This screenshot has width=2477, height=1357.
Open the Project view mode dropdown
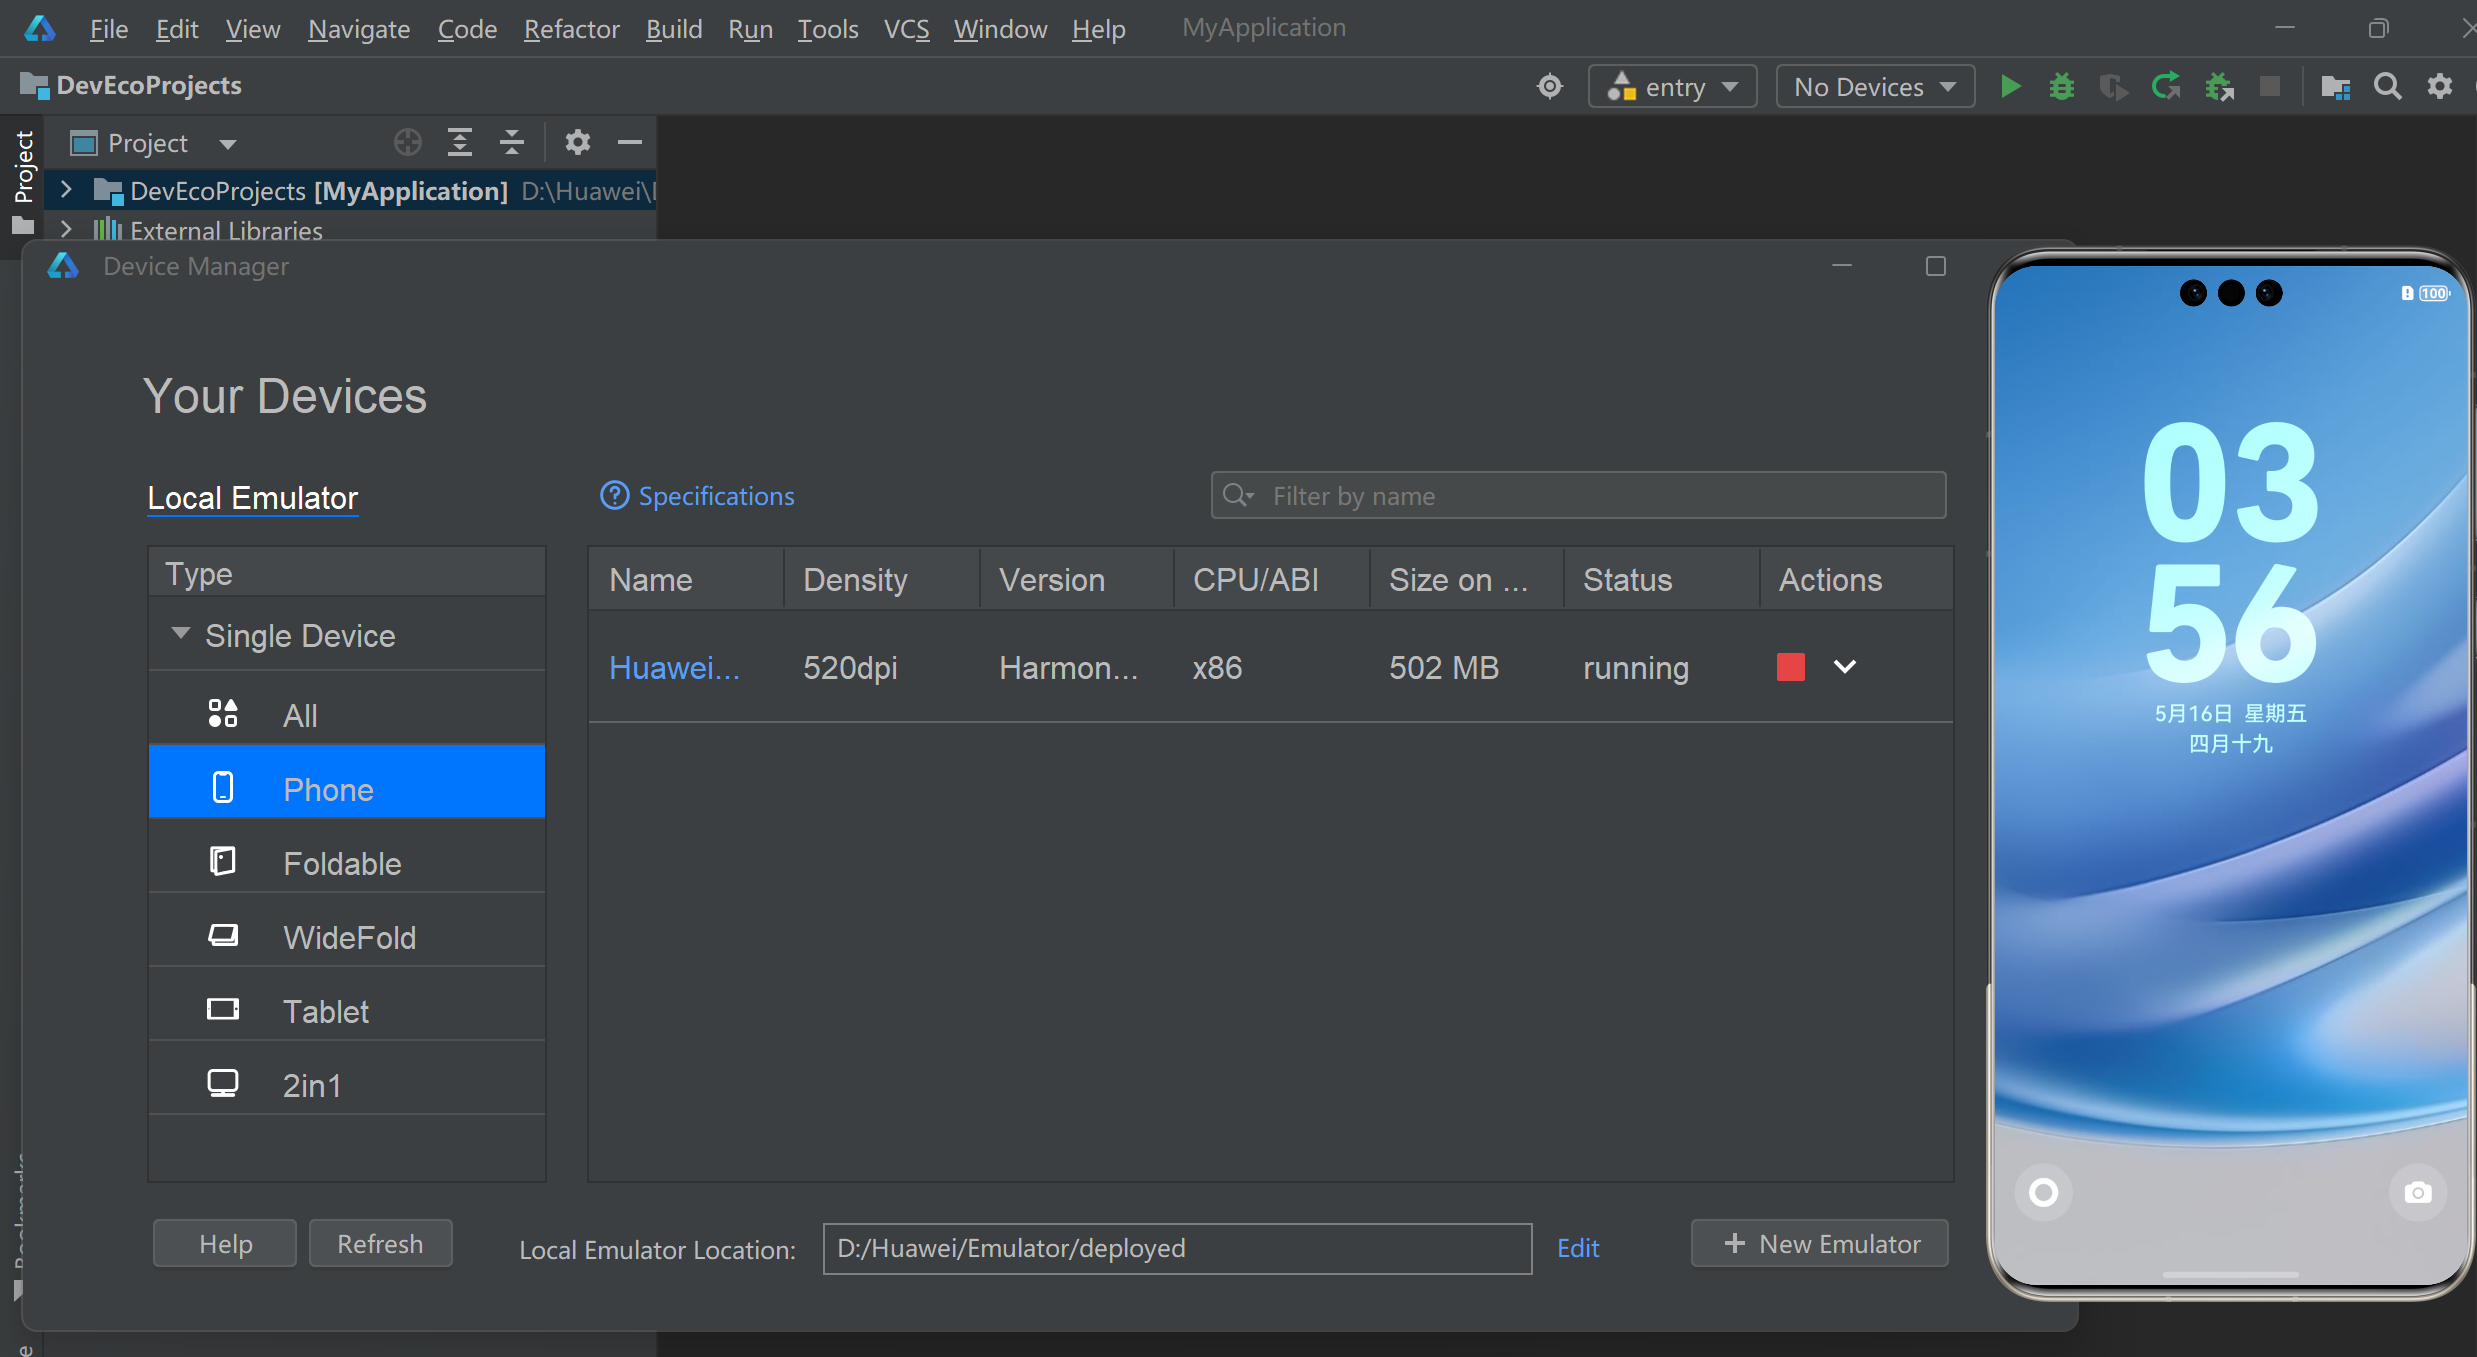coord(153,143)
